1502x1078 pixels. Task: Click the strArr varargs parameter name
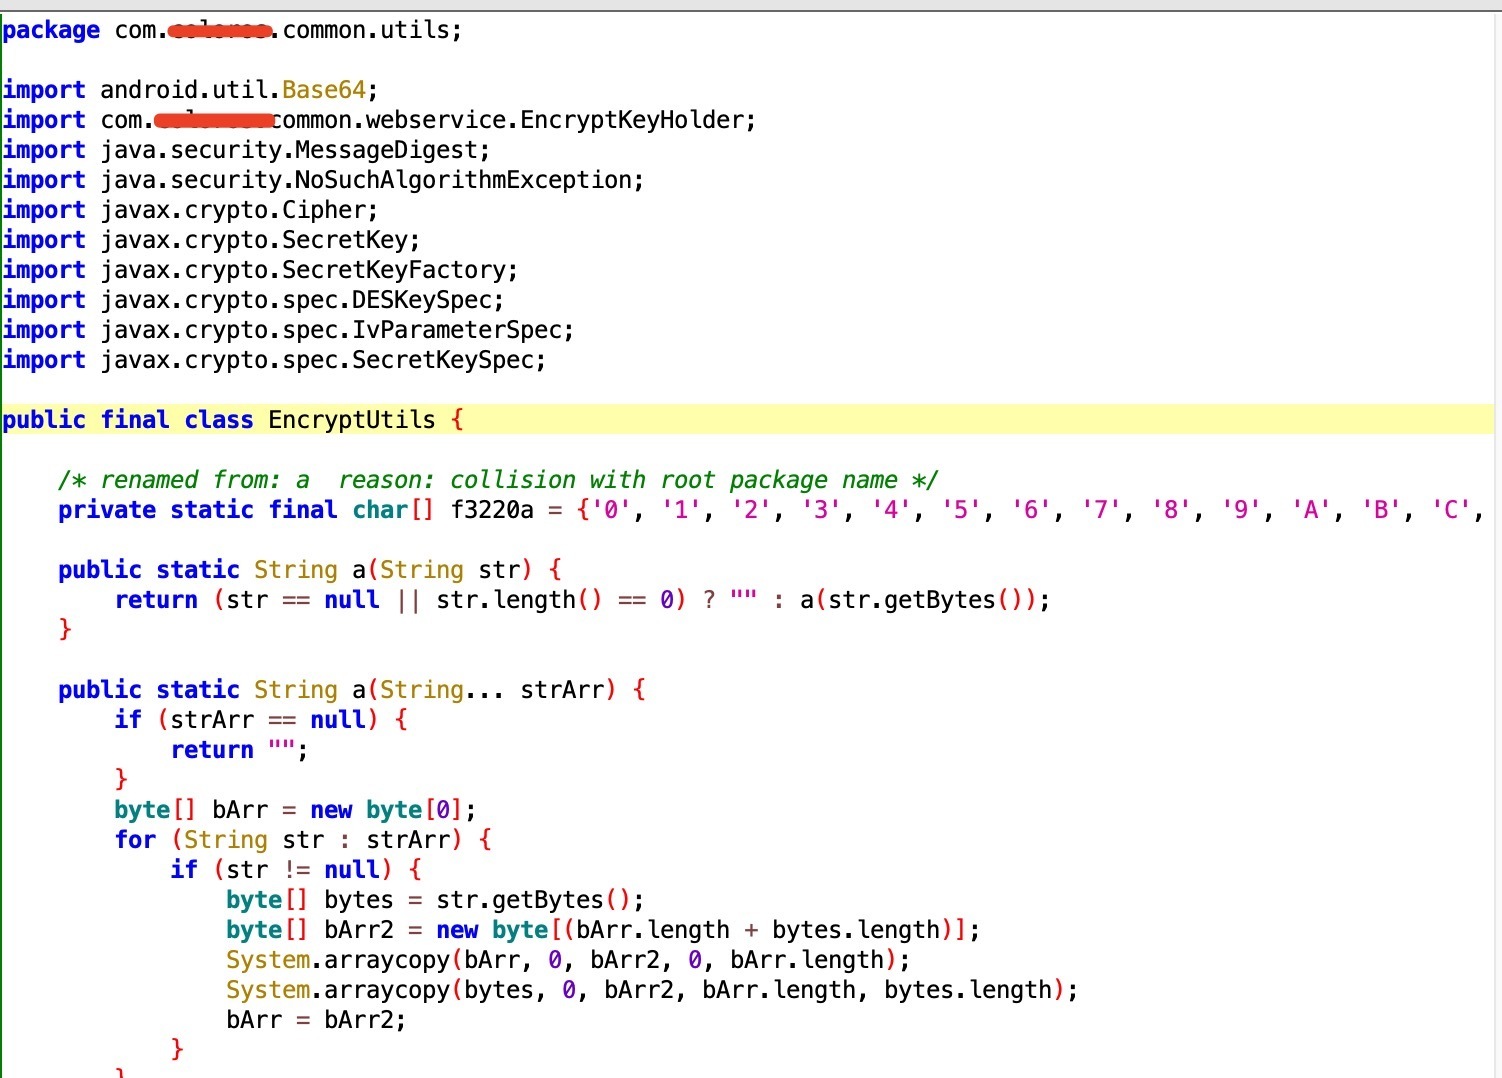[562, 690]
